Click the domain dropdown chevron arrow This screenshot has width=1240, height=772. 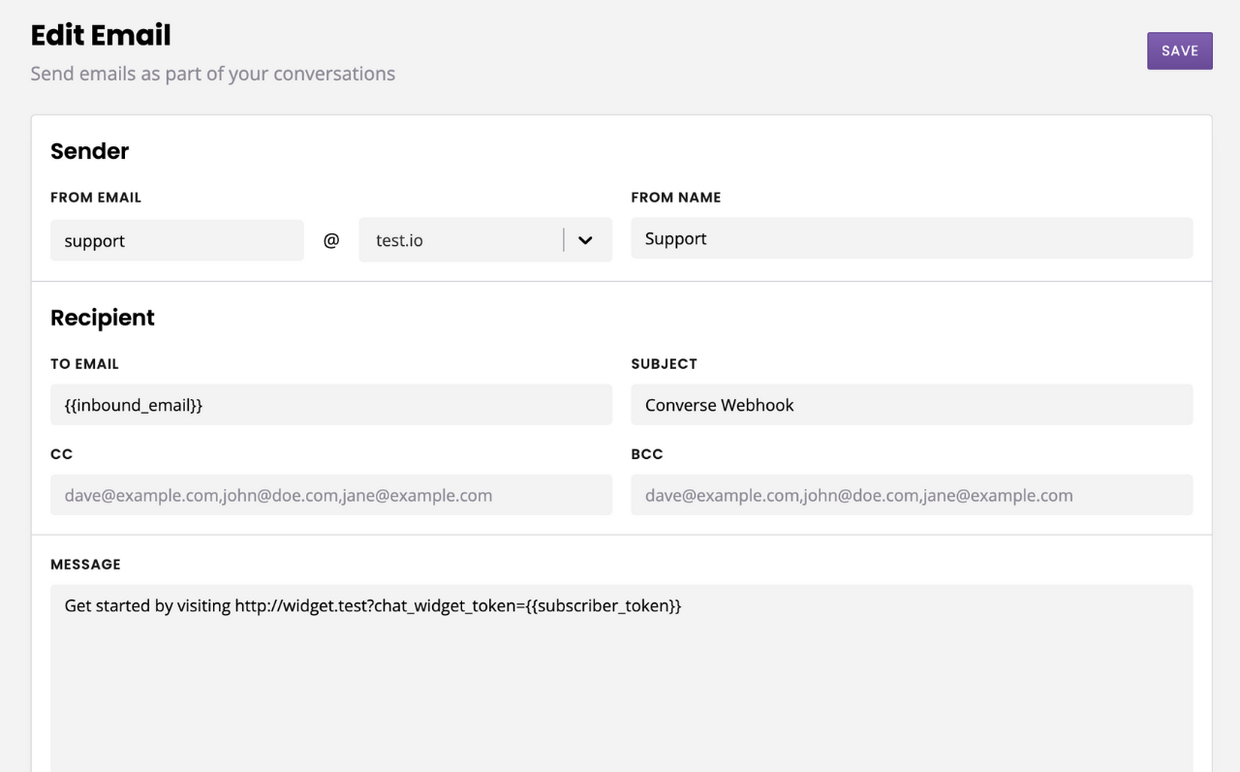click(586, 240)
